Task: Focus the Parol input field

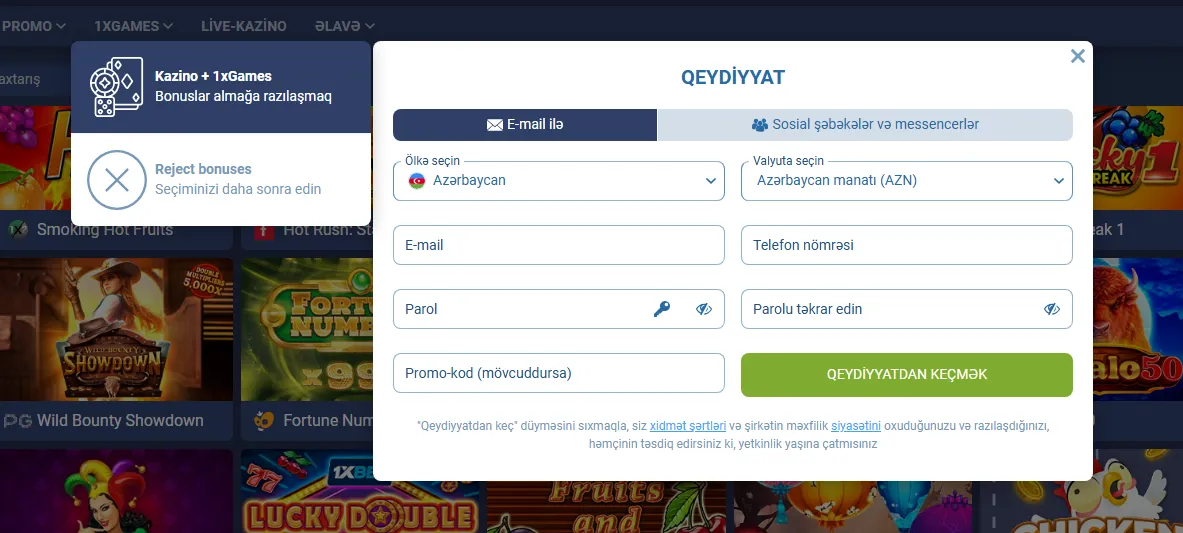Action: point(558,309)
